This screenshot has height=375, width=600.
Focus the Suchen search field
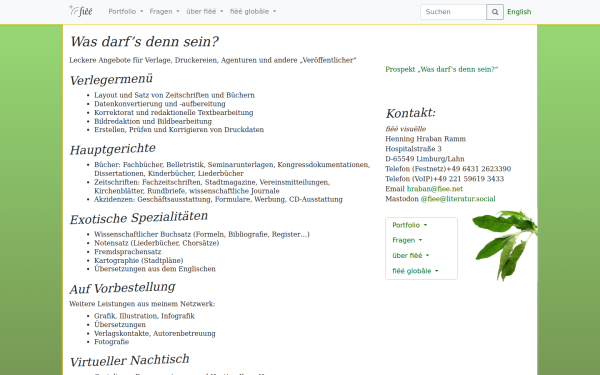[453, 12]
